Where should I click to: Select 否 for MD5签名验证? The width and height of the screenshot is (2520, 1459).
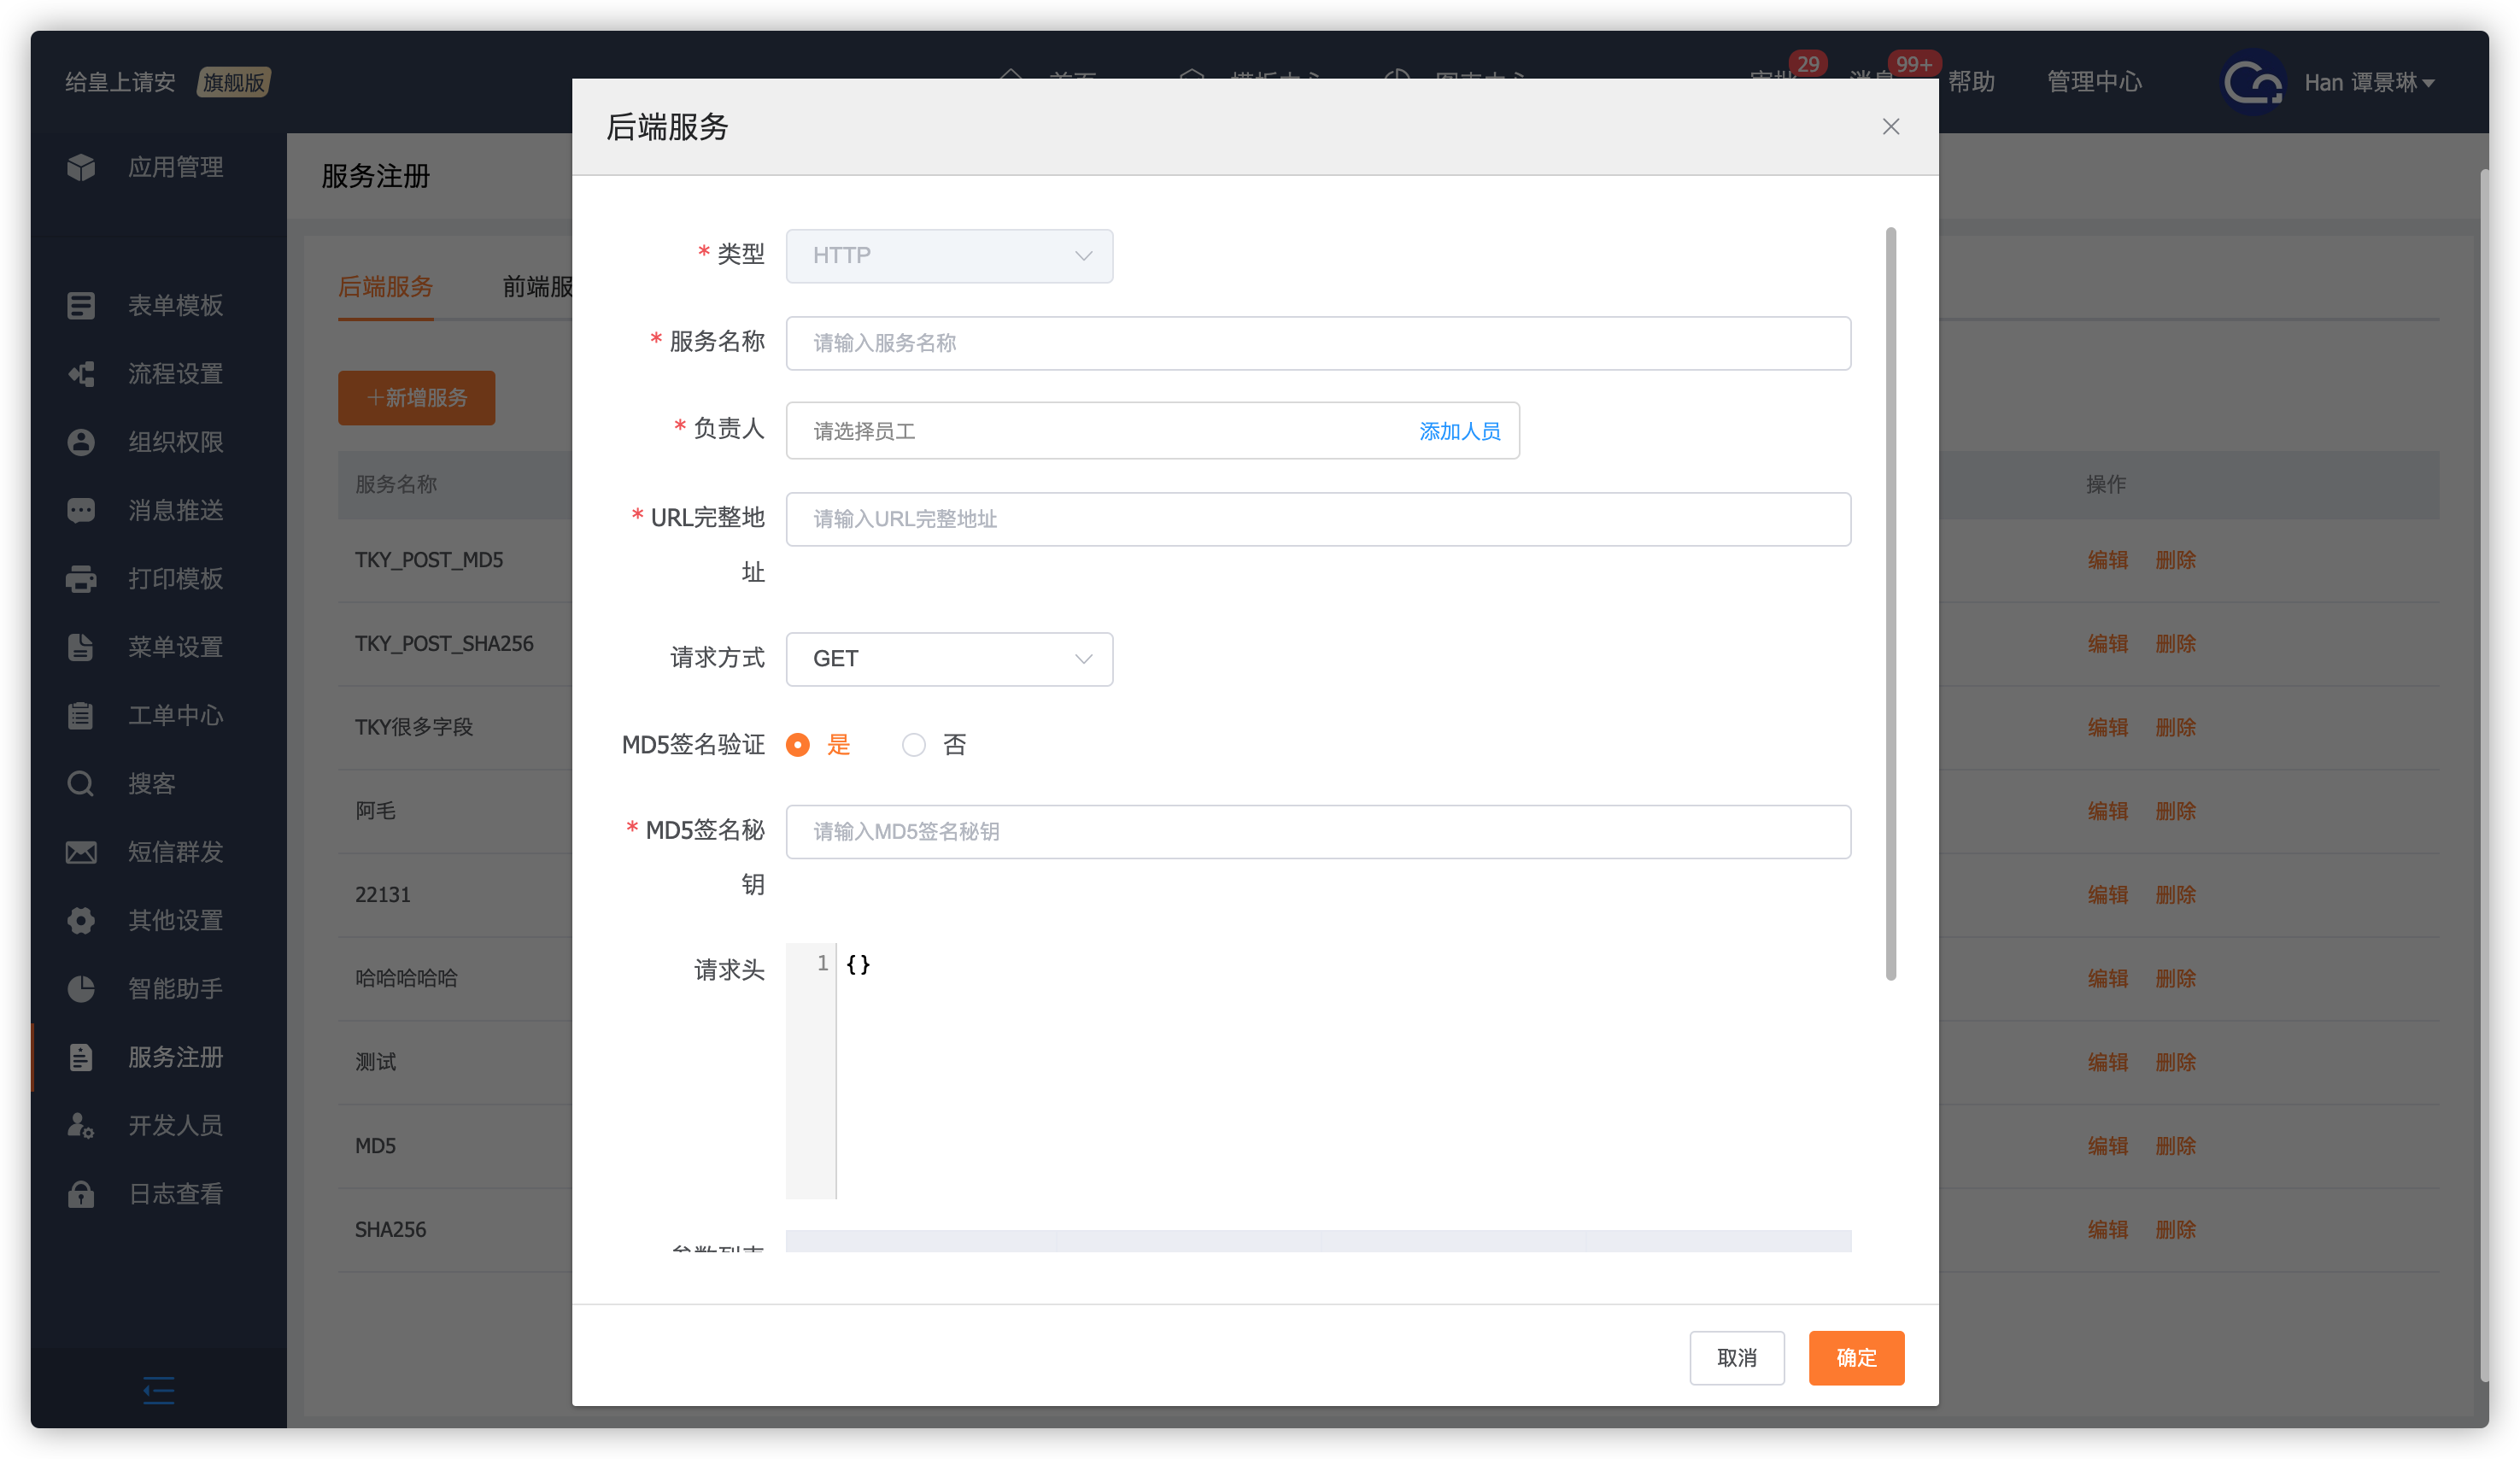913,745
